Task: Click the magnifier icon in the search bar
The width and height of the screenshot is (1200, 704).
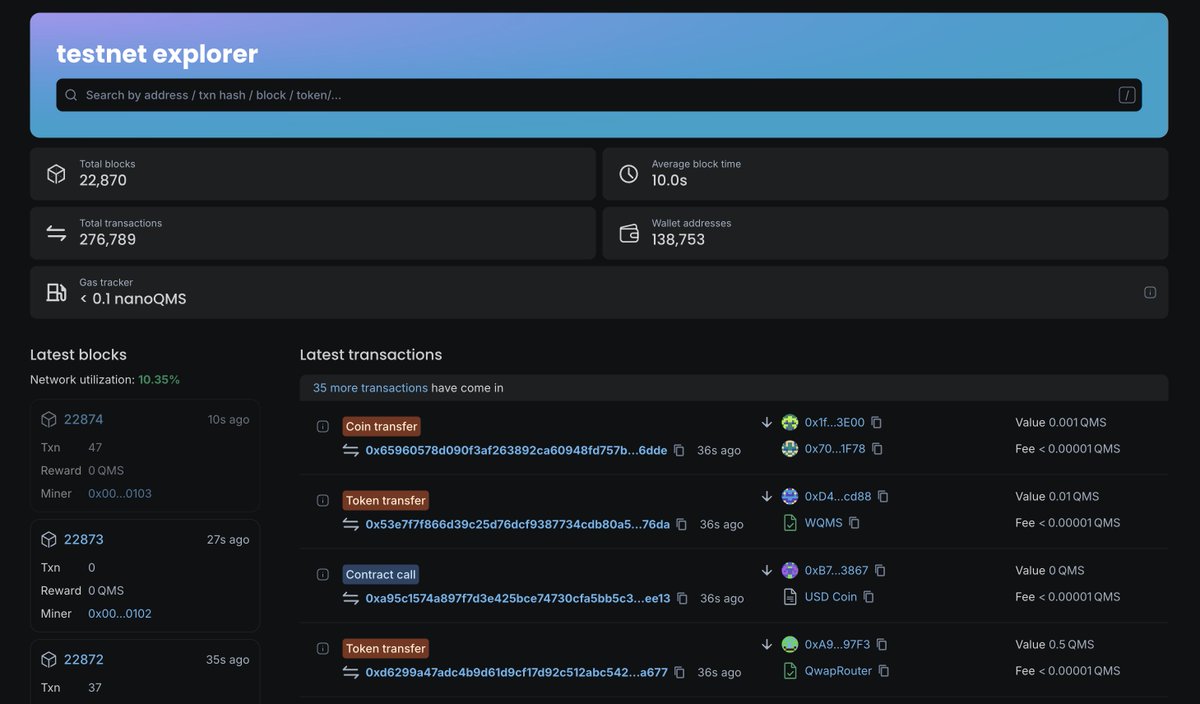Action: [x=71, y=95]
